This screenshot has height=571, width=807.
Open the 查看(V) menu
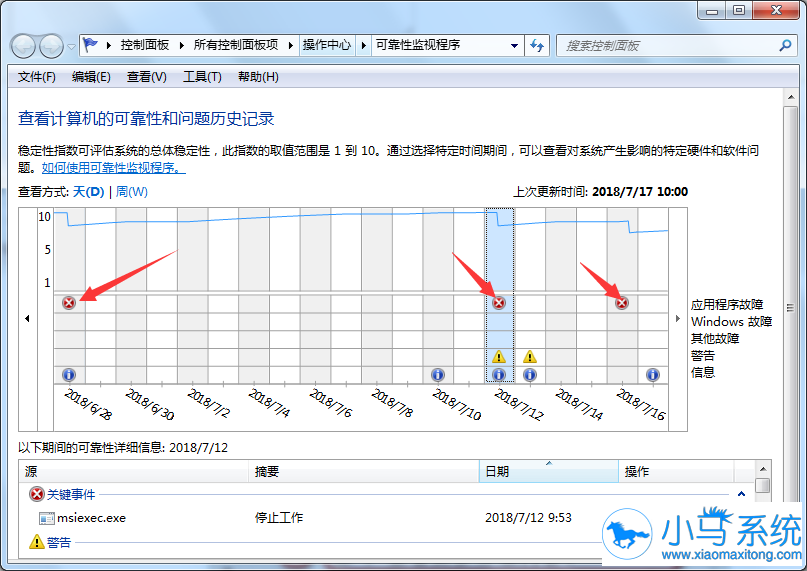point(147,77)
